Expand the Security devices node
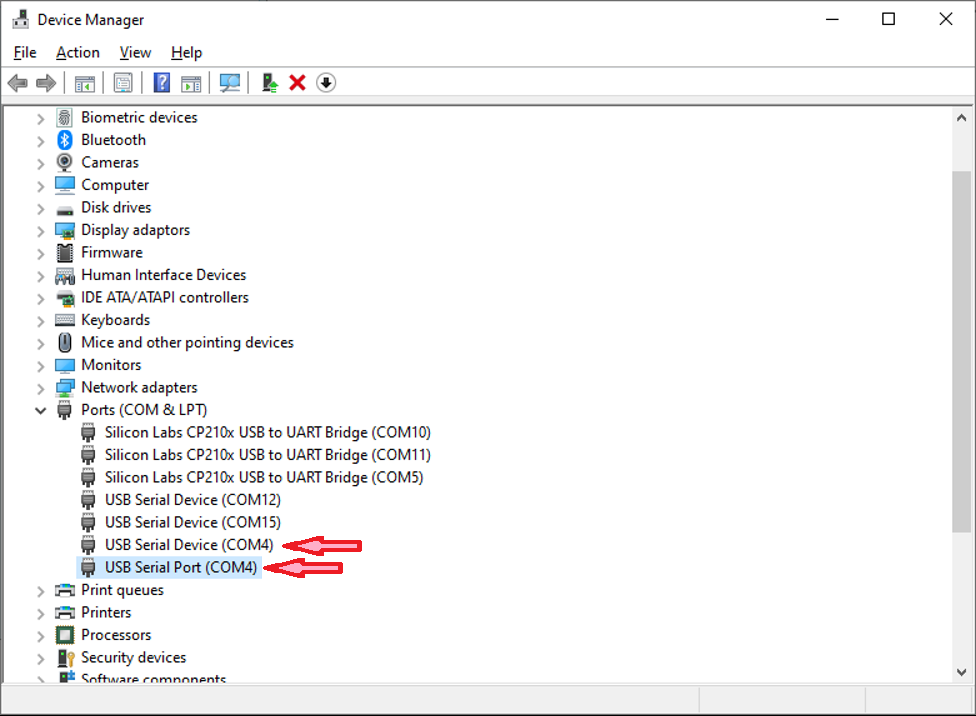Viewport: 976px width, 716px height. coord(40,658)
